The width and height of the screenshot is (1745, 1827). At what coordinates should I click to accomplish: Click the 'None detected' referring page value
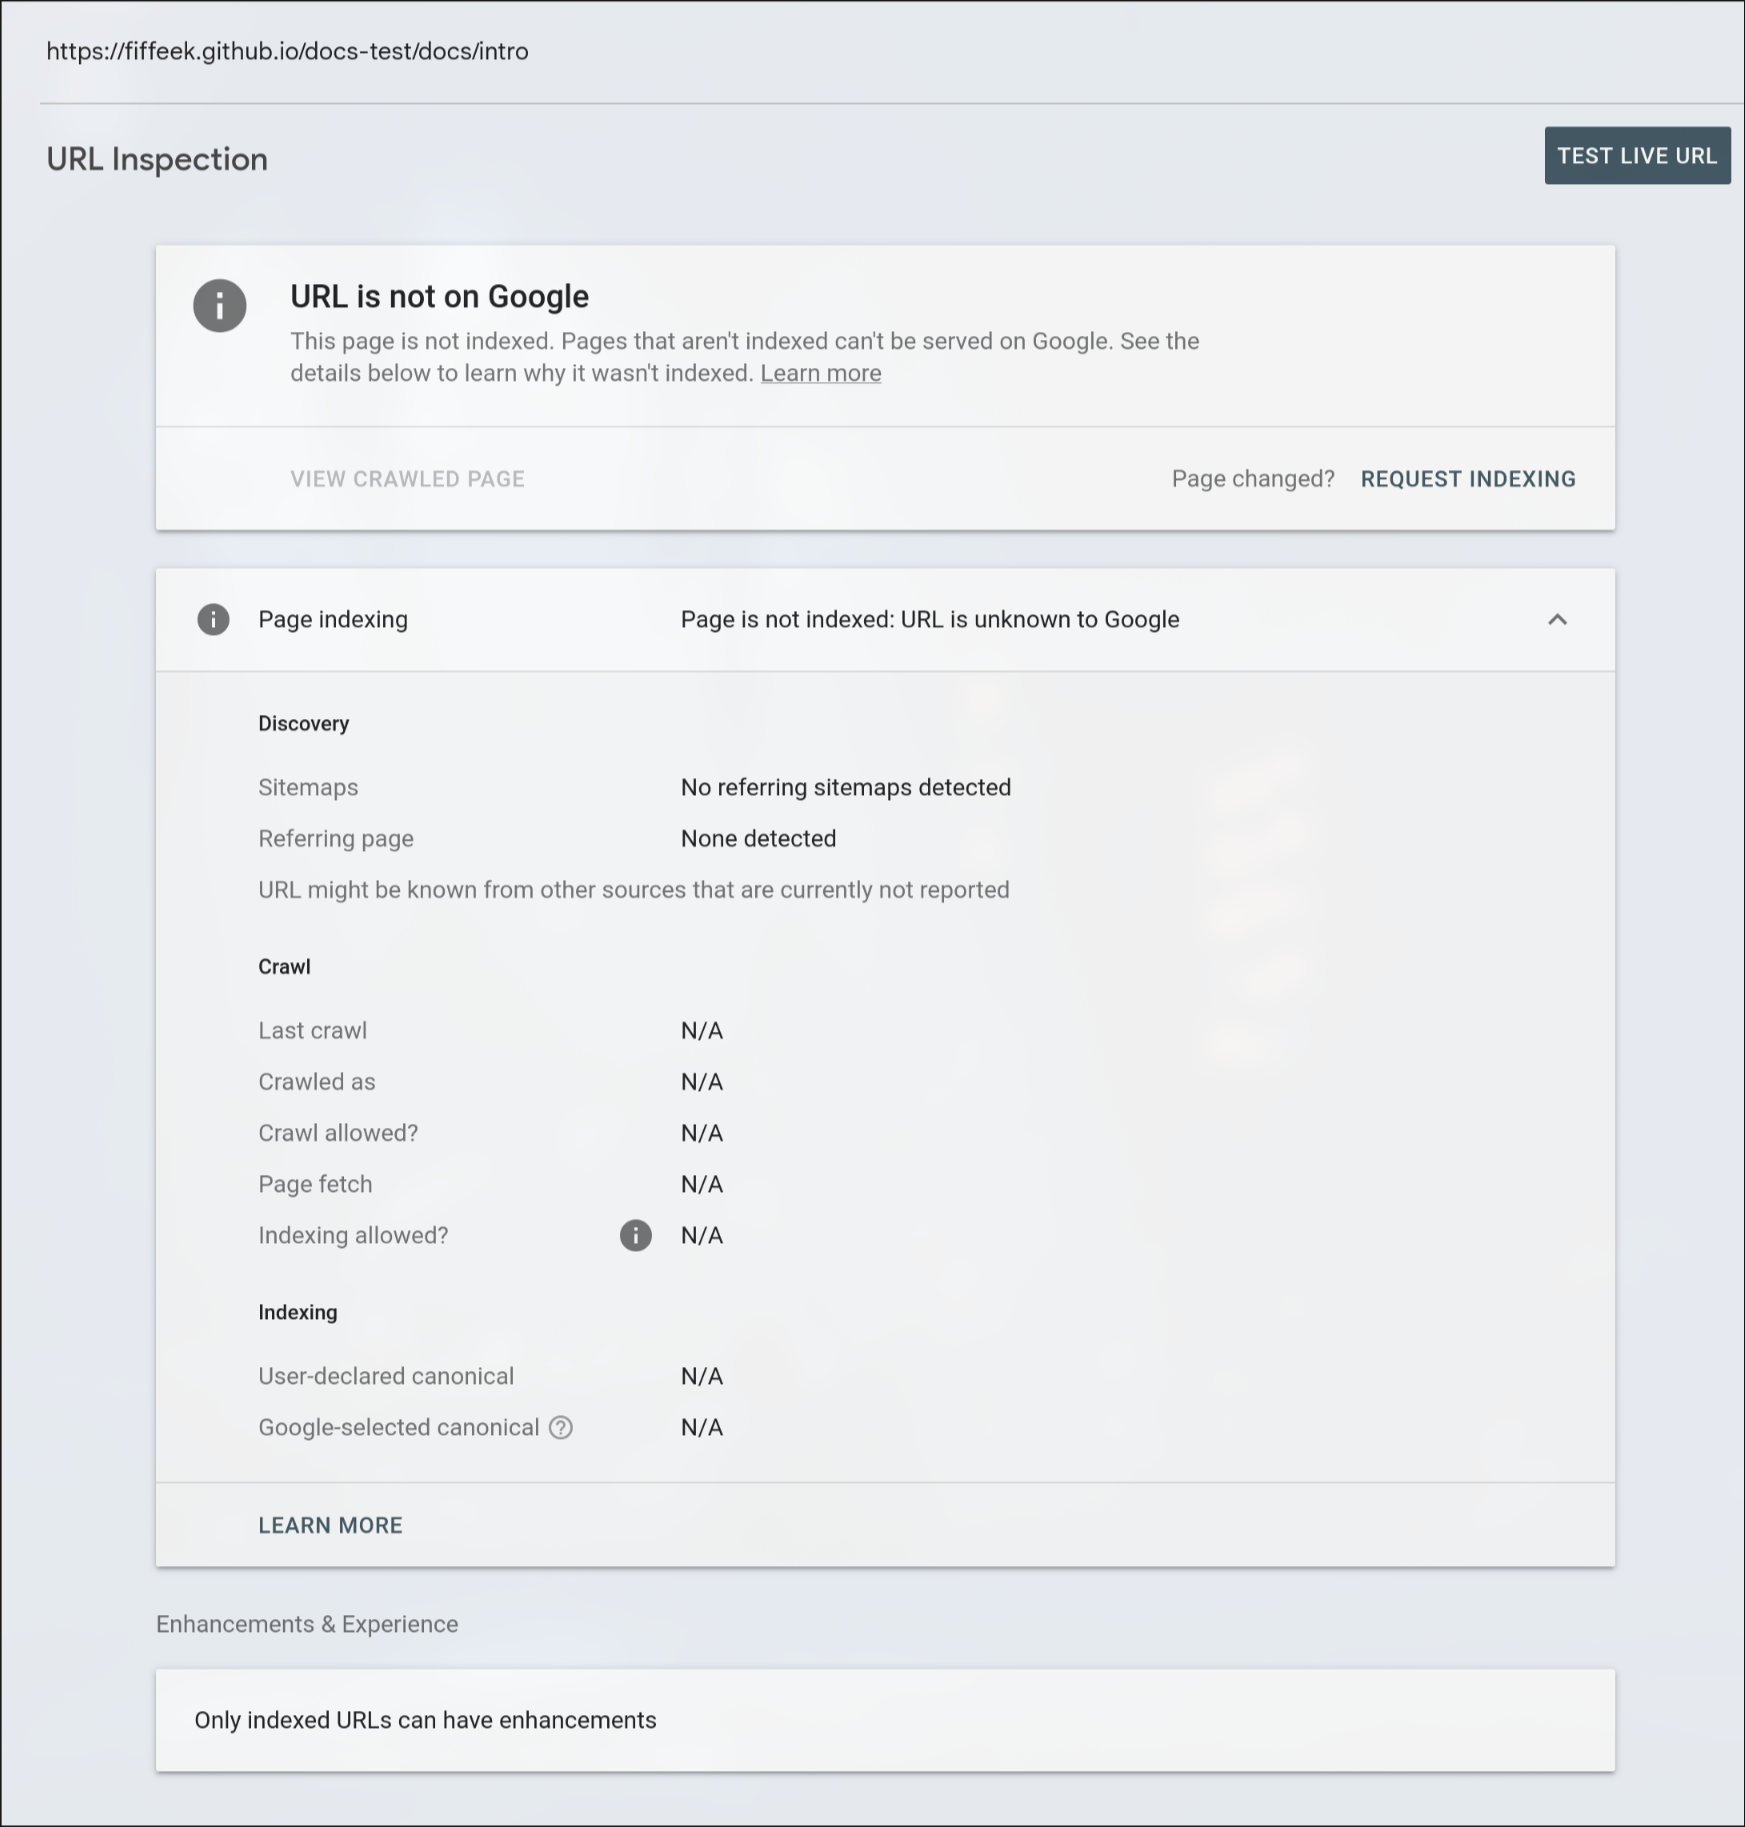click(x=758, y=838)
